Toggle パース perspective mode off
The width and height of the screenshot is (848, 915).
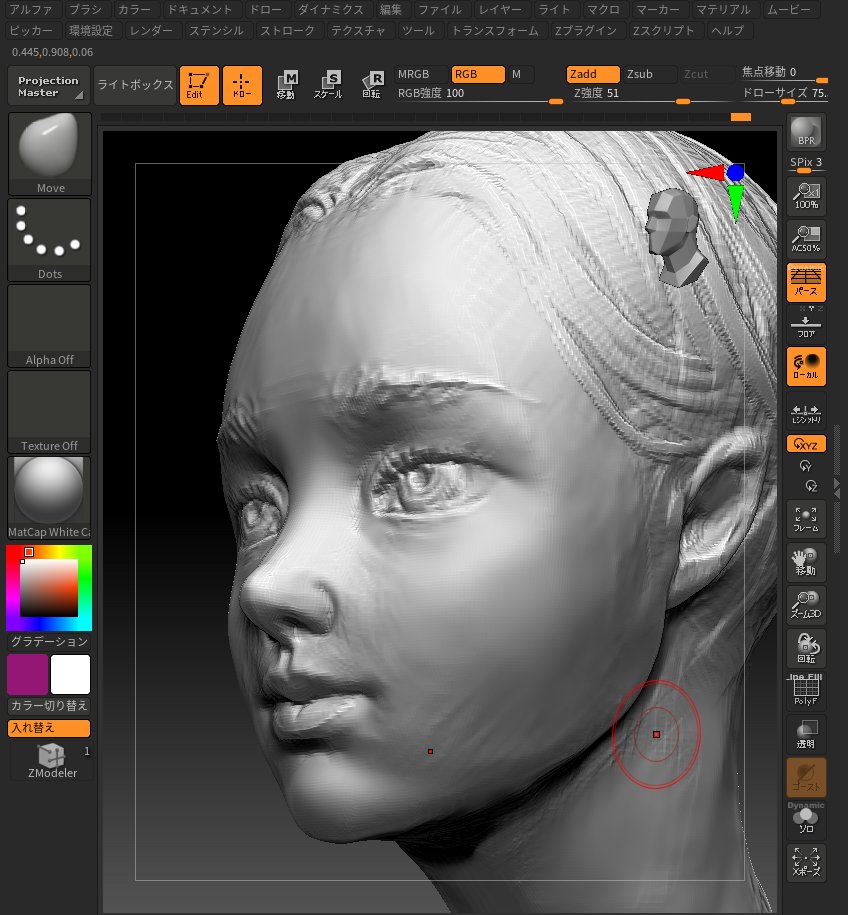(806, 282)
